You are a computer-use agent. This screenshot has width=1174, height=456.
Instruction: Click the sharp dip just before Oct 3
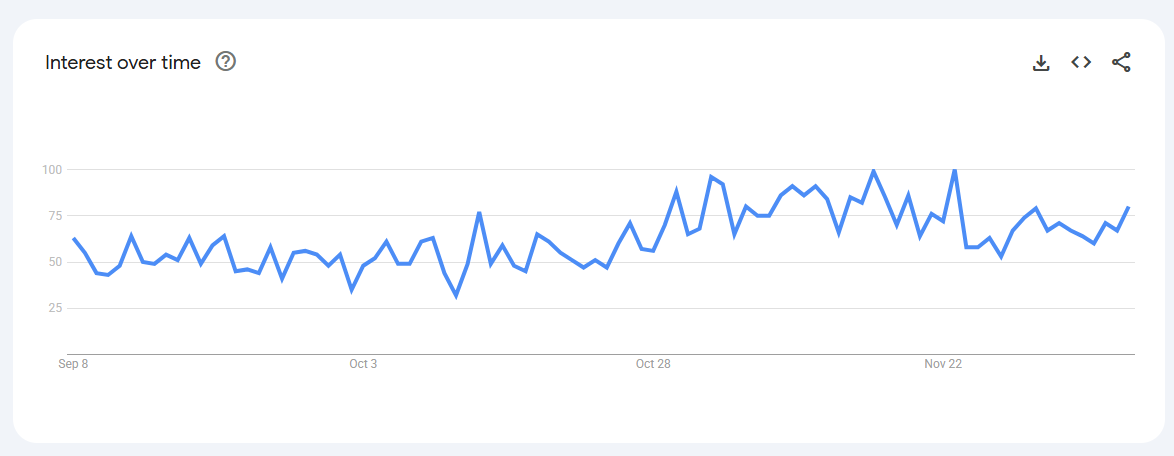351,290
